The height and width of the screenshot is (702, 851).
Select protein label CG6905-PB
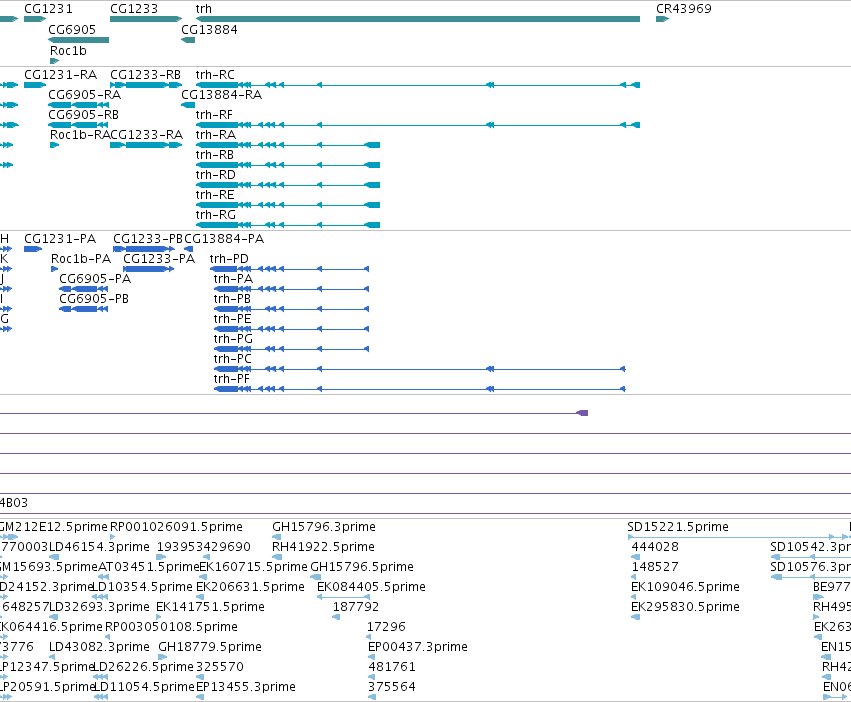(94, 299)
